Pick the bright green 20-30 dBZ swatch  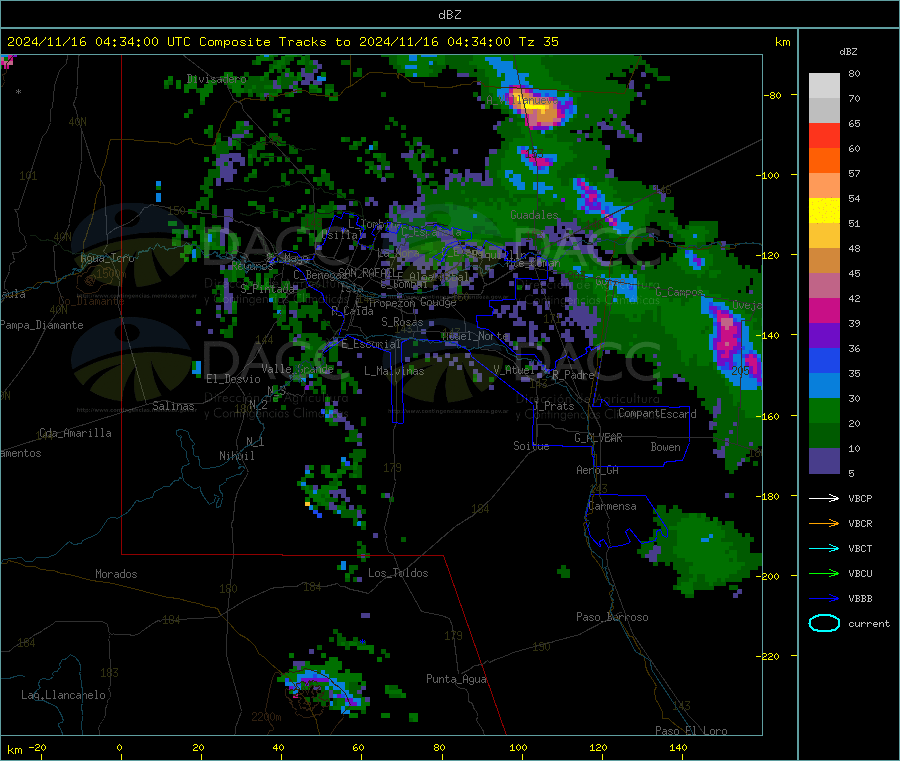pyautogui.click(x=824, y=410)
